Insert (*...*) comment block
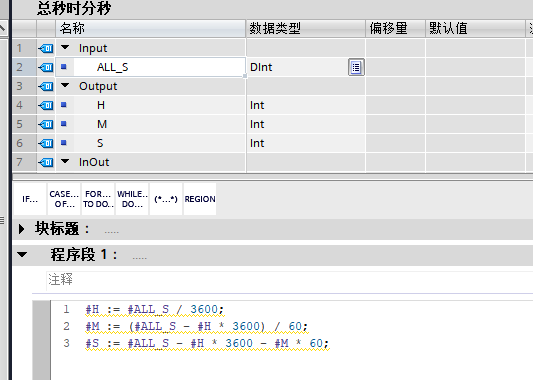This screenshot has height=380, width=533. click(166, 199)
